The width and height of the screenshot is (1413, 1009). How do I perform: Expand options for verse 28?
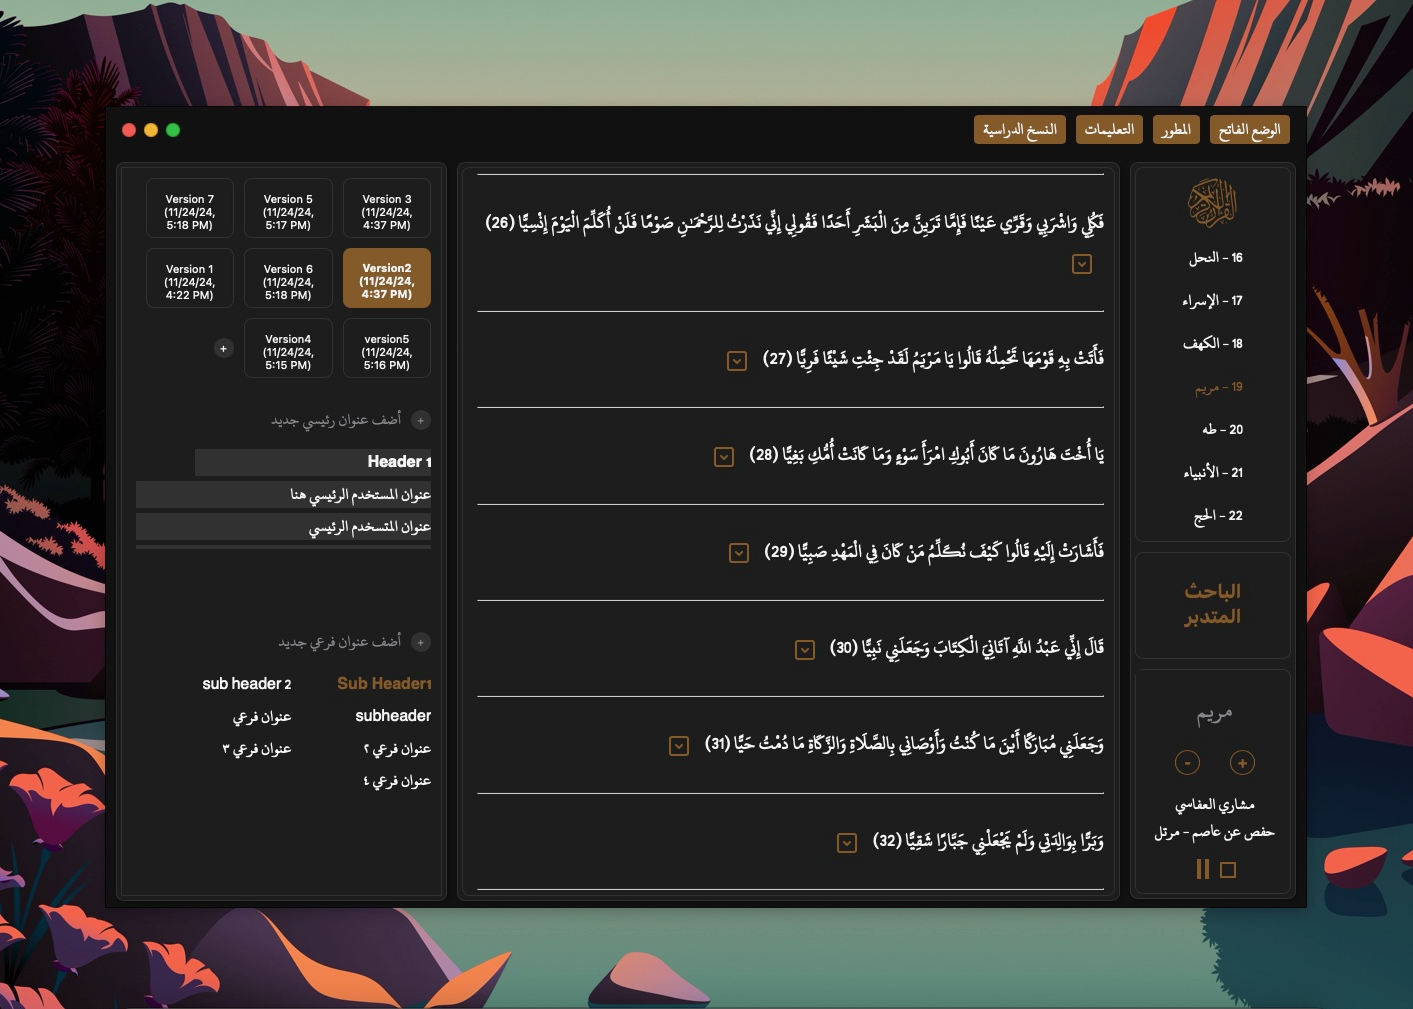(x=724, y=457)
